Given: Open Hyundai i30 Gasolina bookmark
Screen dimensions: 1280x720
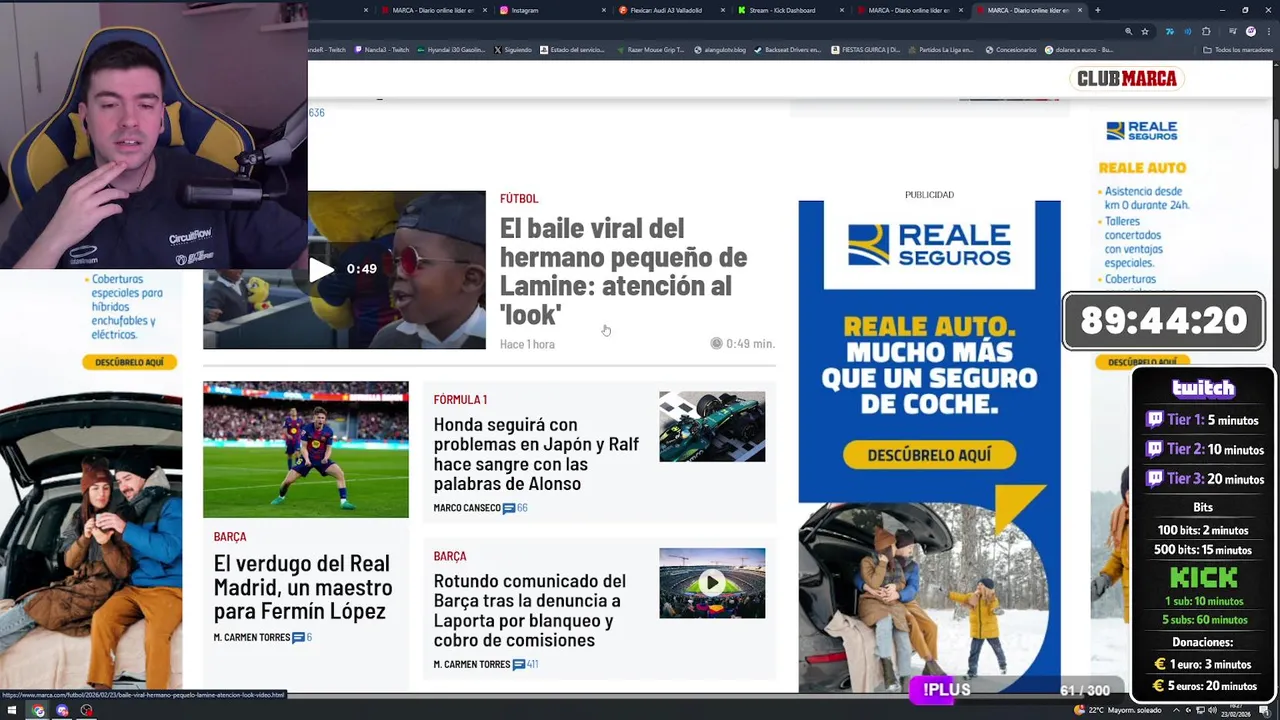Looking at the screenshot, I should pos(451,49).
